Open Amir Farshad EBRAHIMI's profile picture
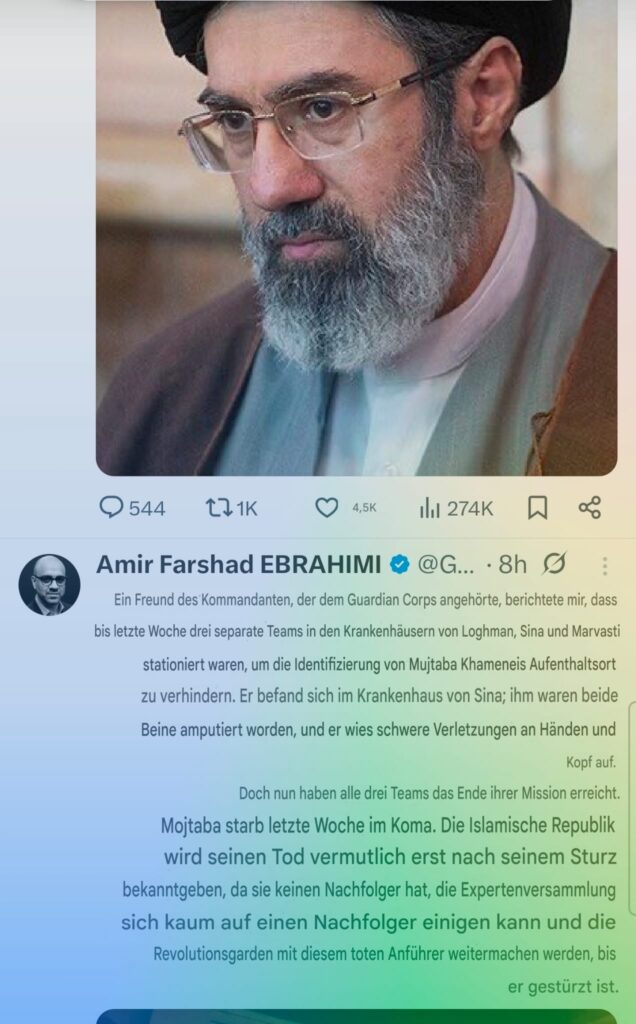The width and height of the screenshot is (636, 1024). click(x=49, y=585)
